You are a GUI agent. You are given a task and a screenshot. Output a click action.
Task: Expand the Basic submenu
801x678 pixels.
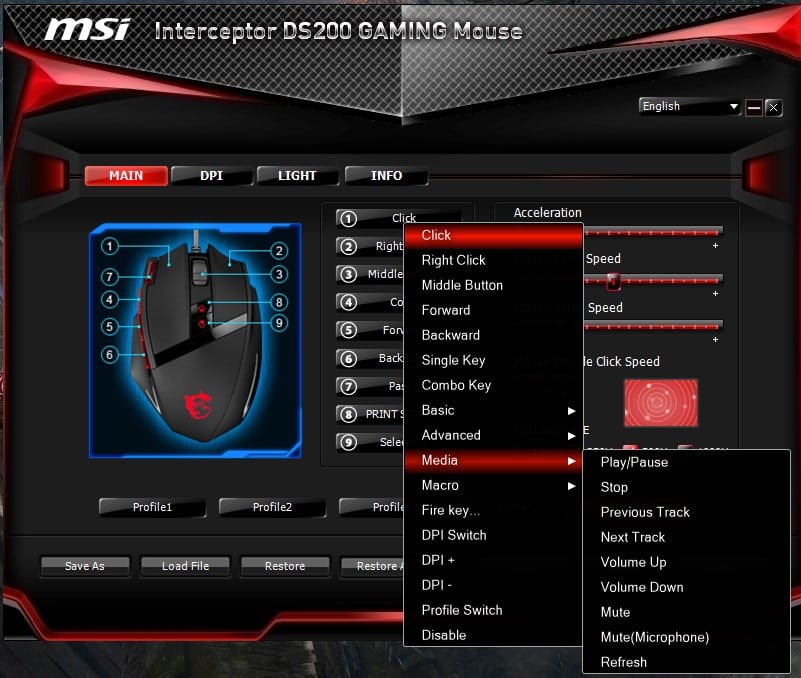[493, 410]
